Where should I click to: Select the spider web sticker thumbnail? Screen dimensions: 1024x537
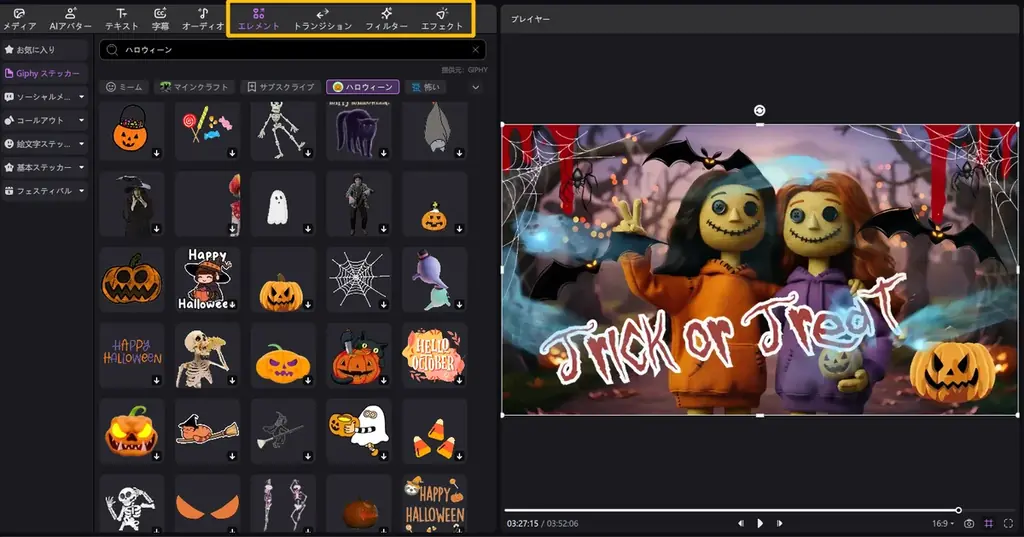click(358, 278)
